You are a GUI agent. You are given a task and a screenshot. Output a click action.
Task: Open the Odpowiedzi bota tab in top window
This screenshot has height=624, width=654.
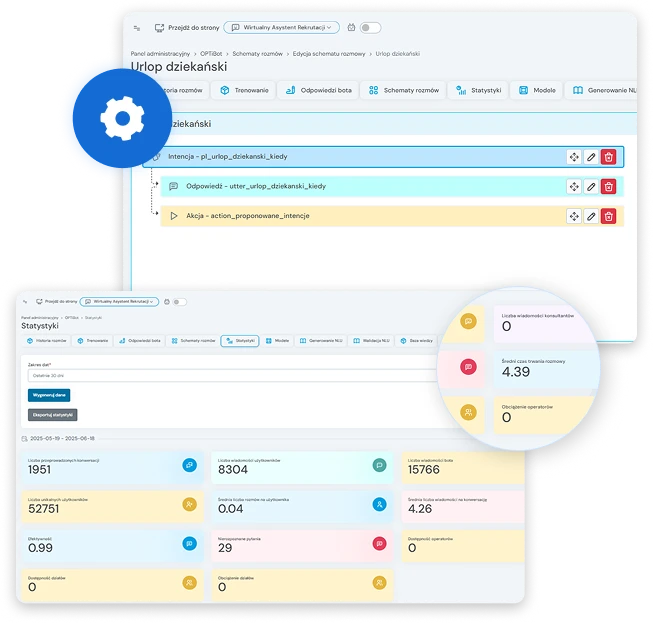pos(318,90)
